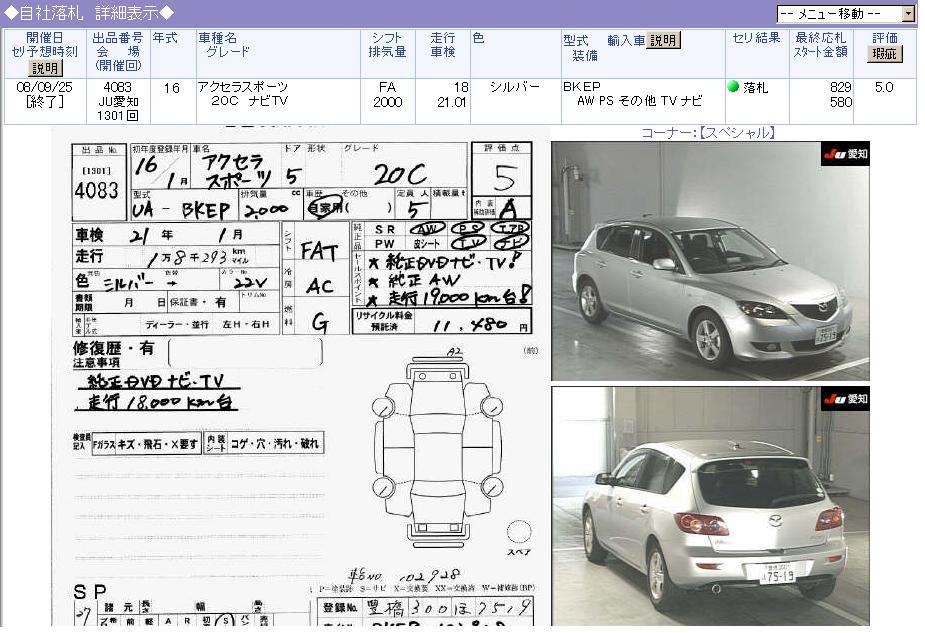Viewport: 925px width, 633px height.
Task: Open the rear view car photo
Action: [x=710, y=506]
